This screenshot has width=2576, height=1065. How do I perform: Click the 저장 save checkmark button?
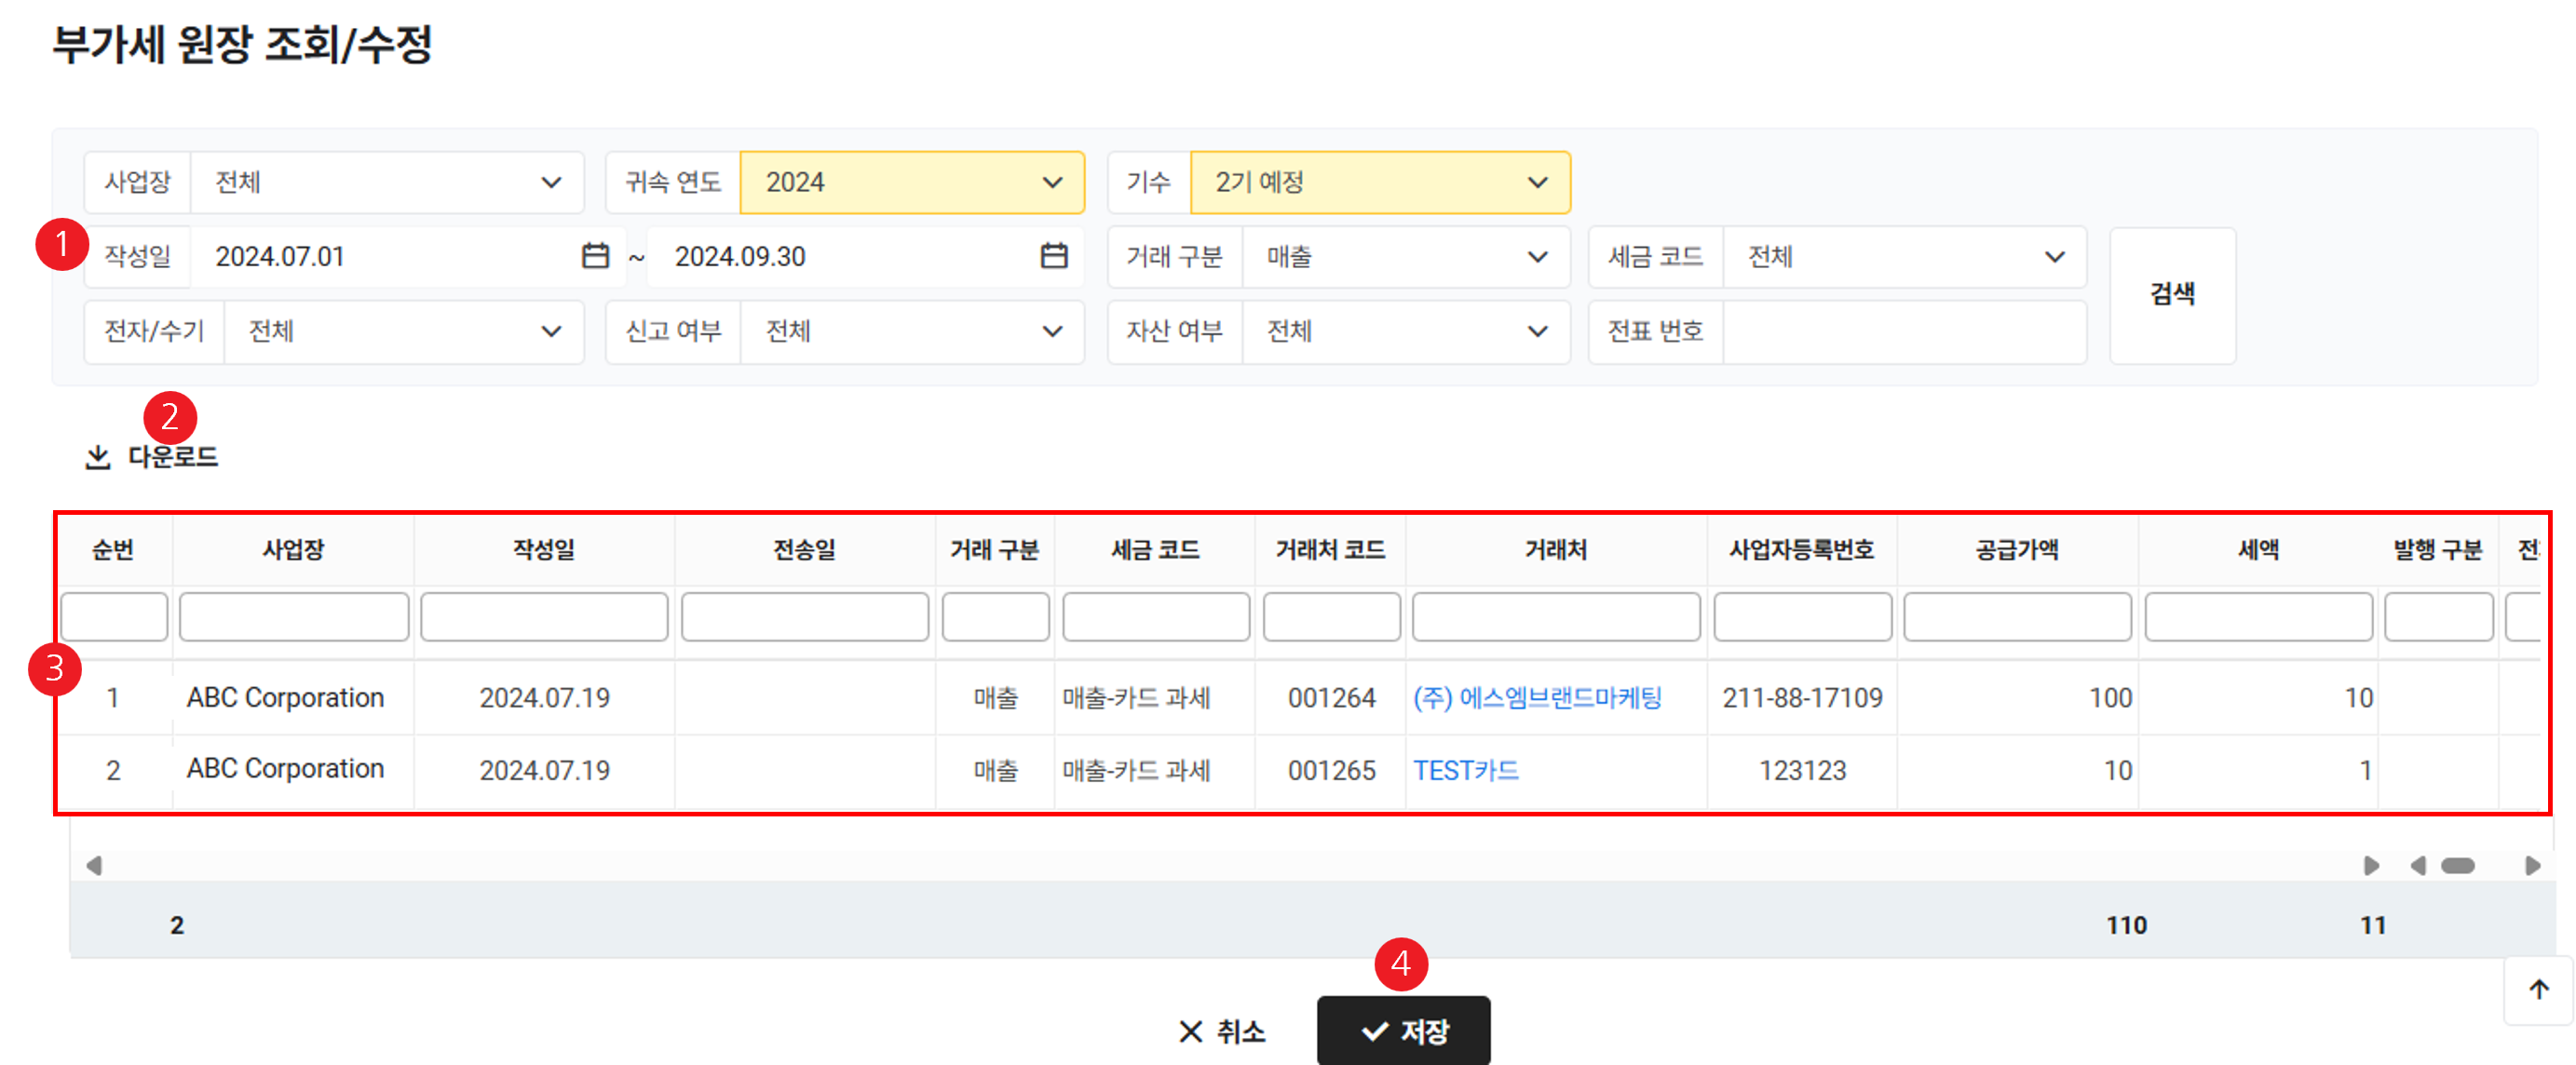(x=1403, y=1031)
